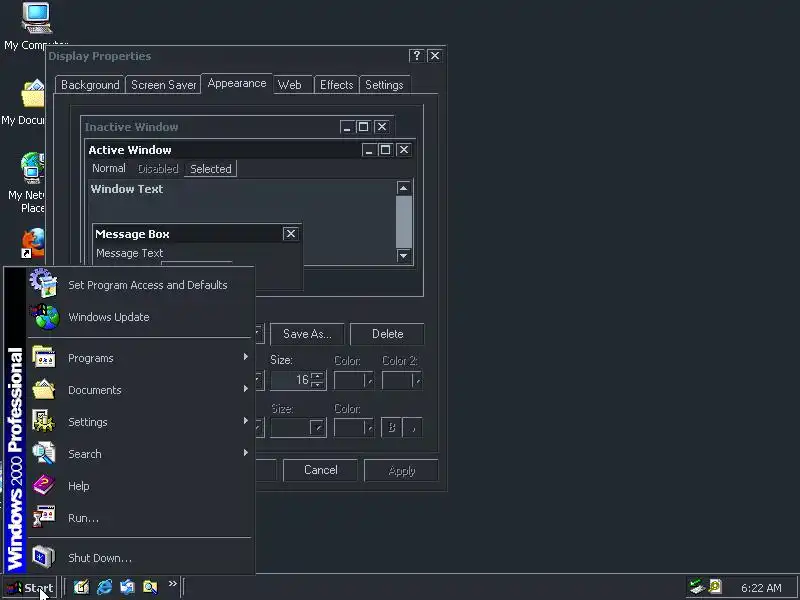Select Shut Down... in Start menu

click(x=140, y=558)
